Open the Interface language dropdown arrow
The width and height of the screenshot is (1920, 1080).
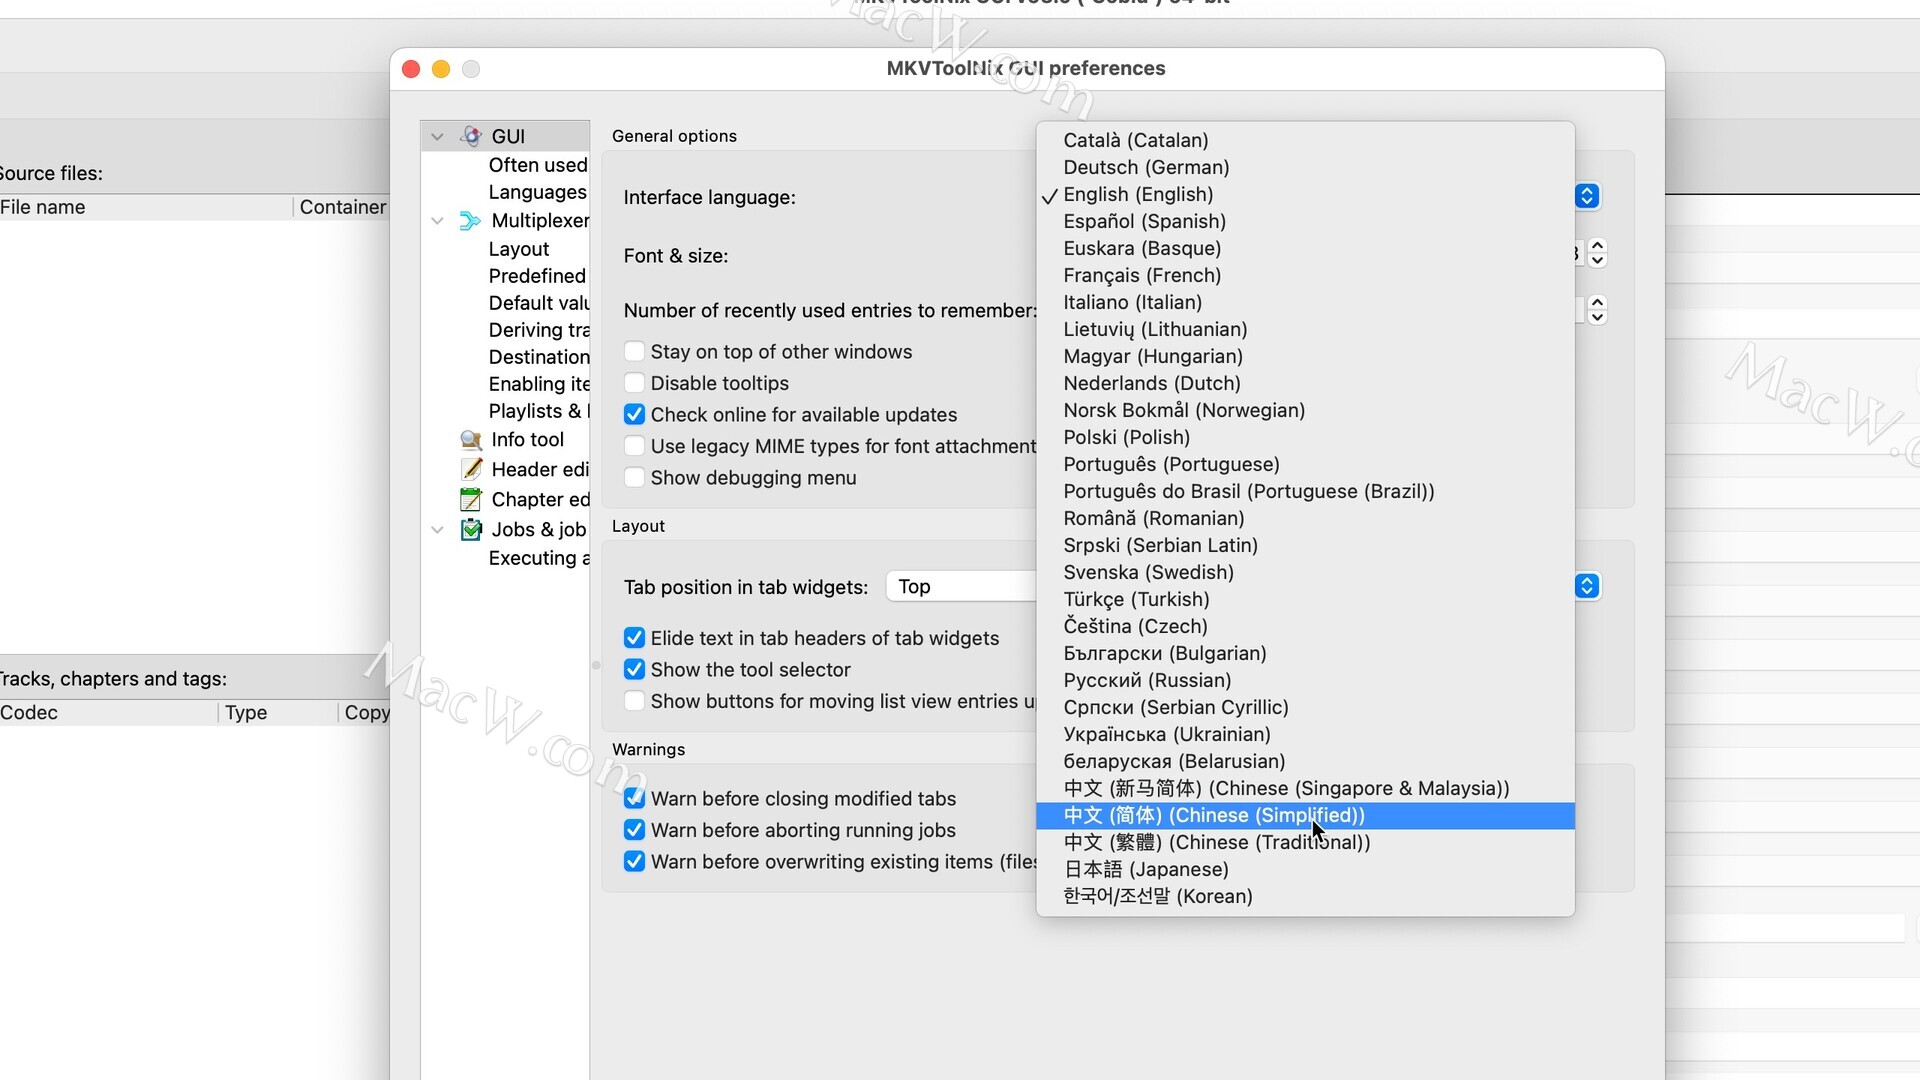1587,196
